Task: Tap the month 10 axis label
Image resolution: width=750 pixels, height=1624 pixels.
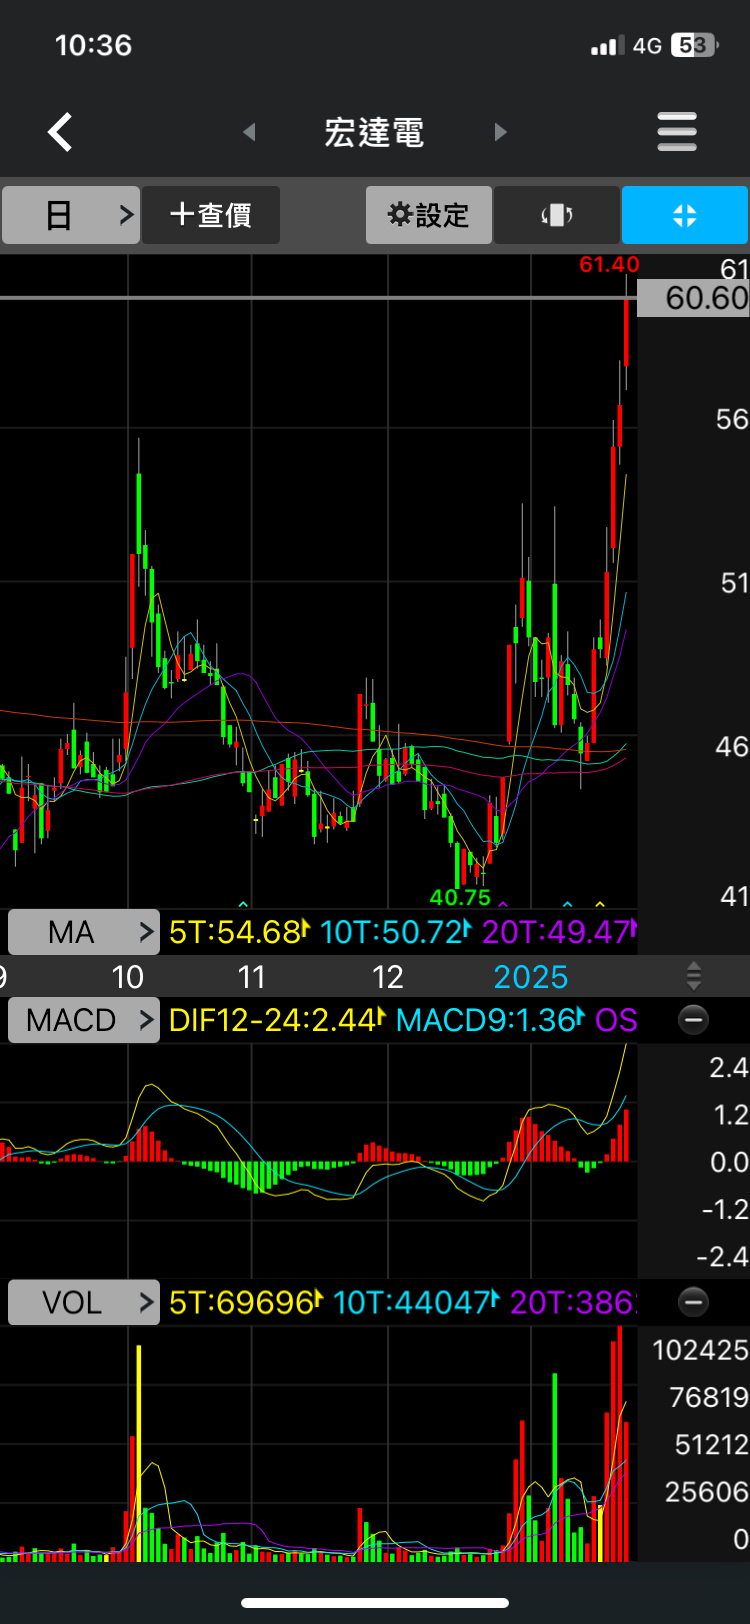Action: pos(128,977)
